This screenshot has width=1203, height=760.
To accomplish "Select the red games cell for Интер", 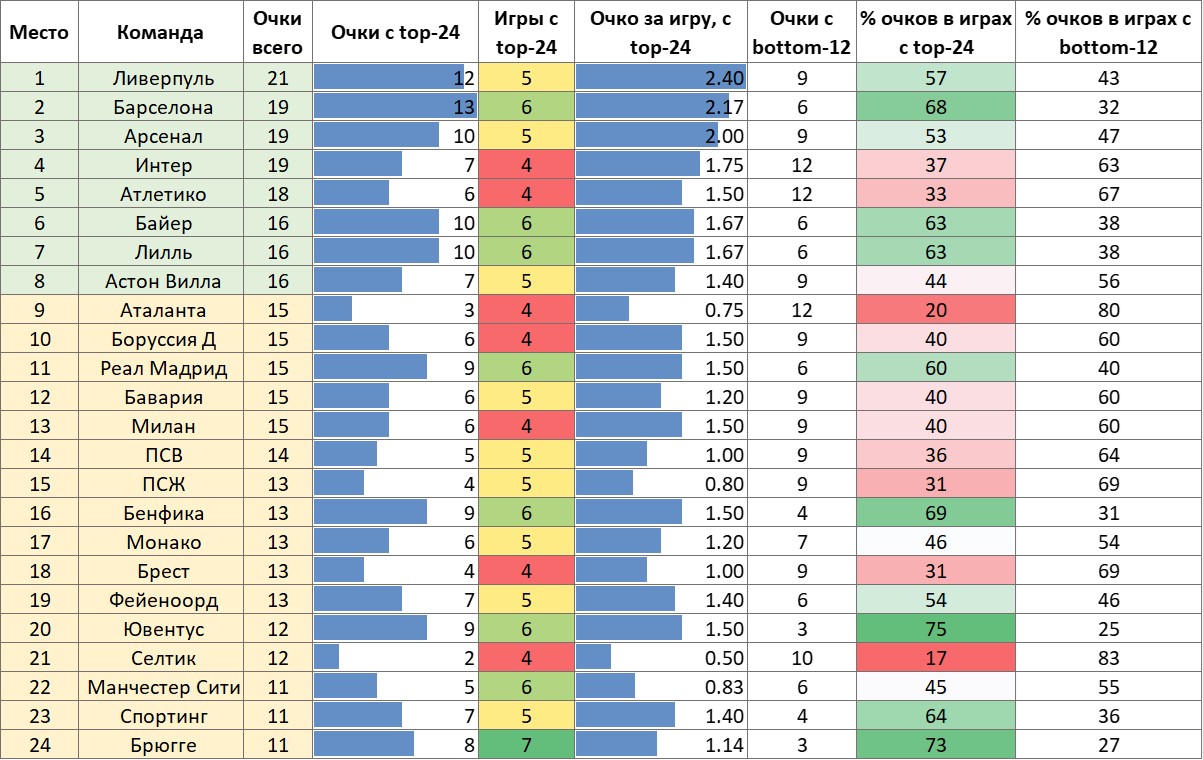I will pyautogui.click(x=526, y=164).
